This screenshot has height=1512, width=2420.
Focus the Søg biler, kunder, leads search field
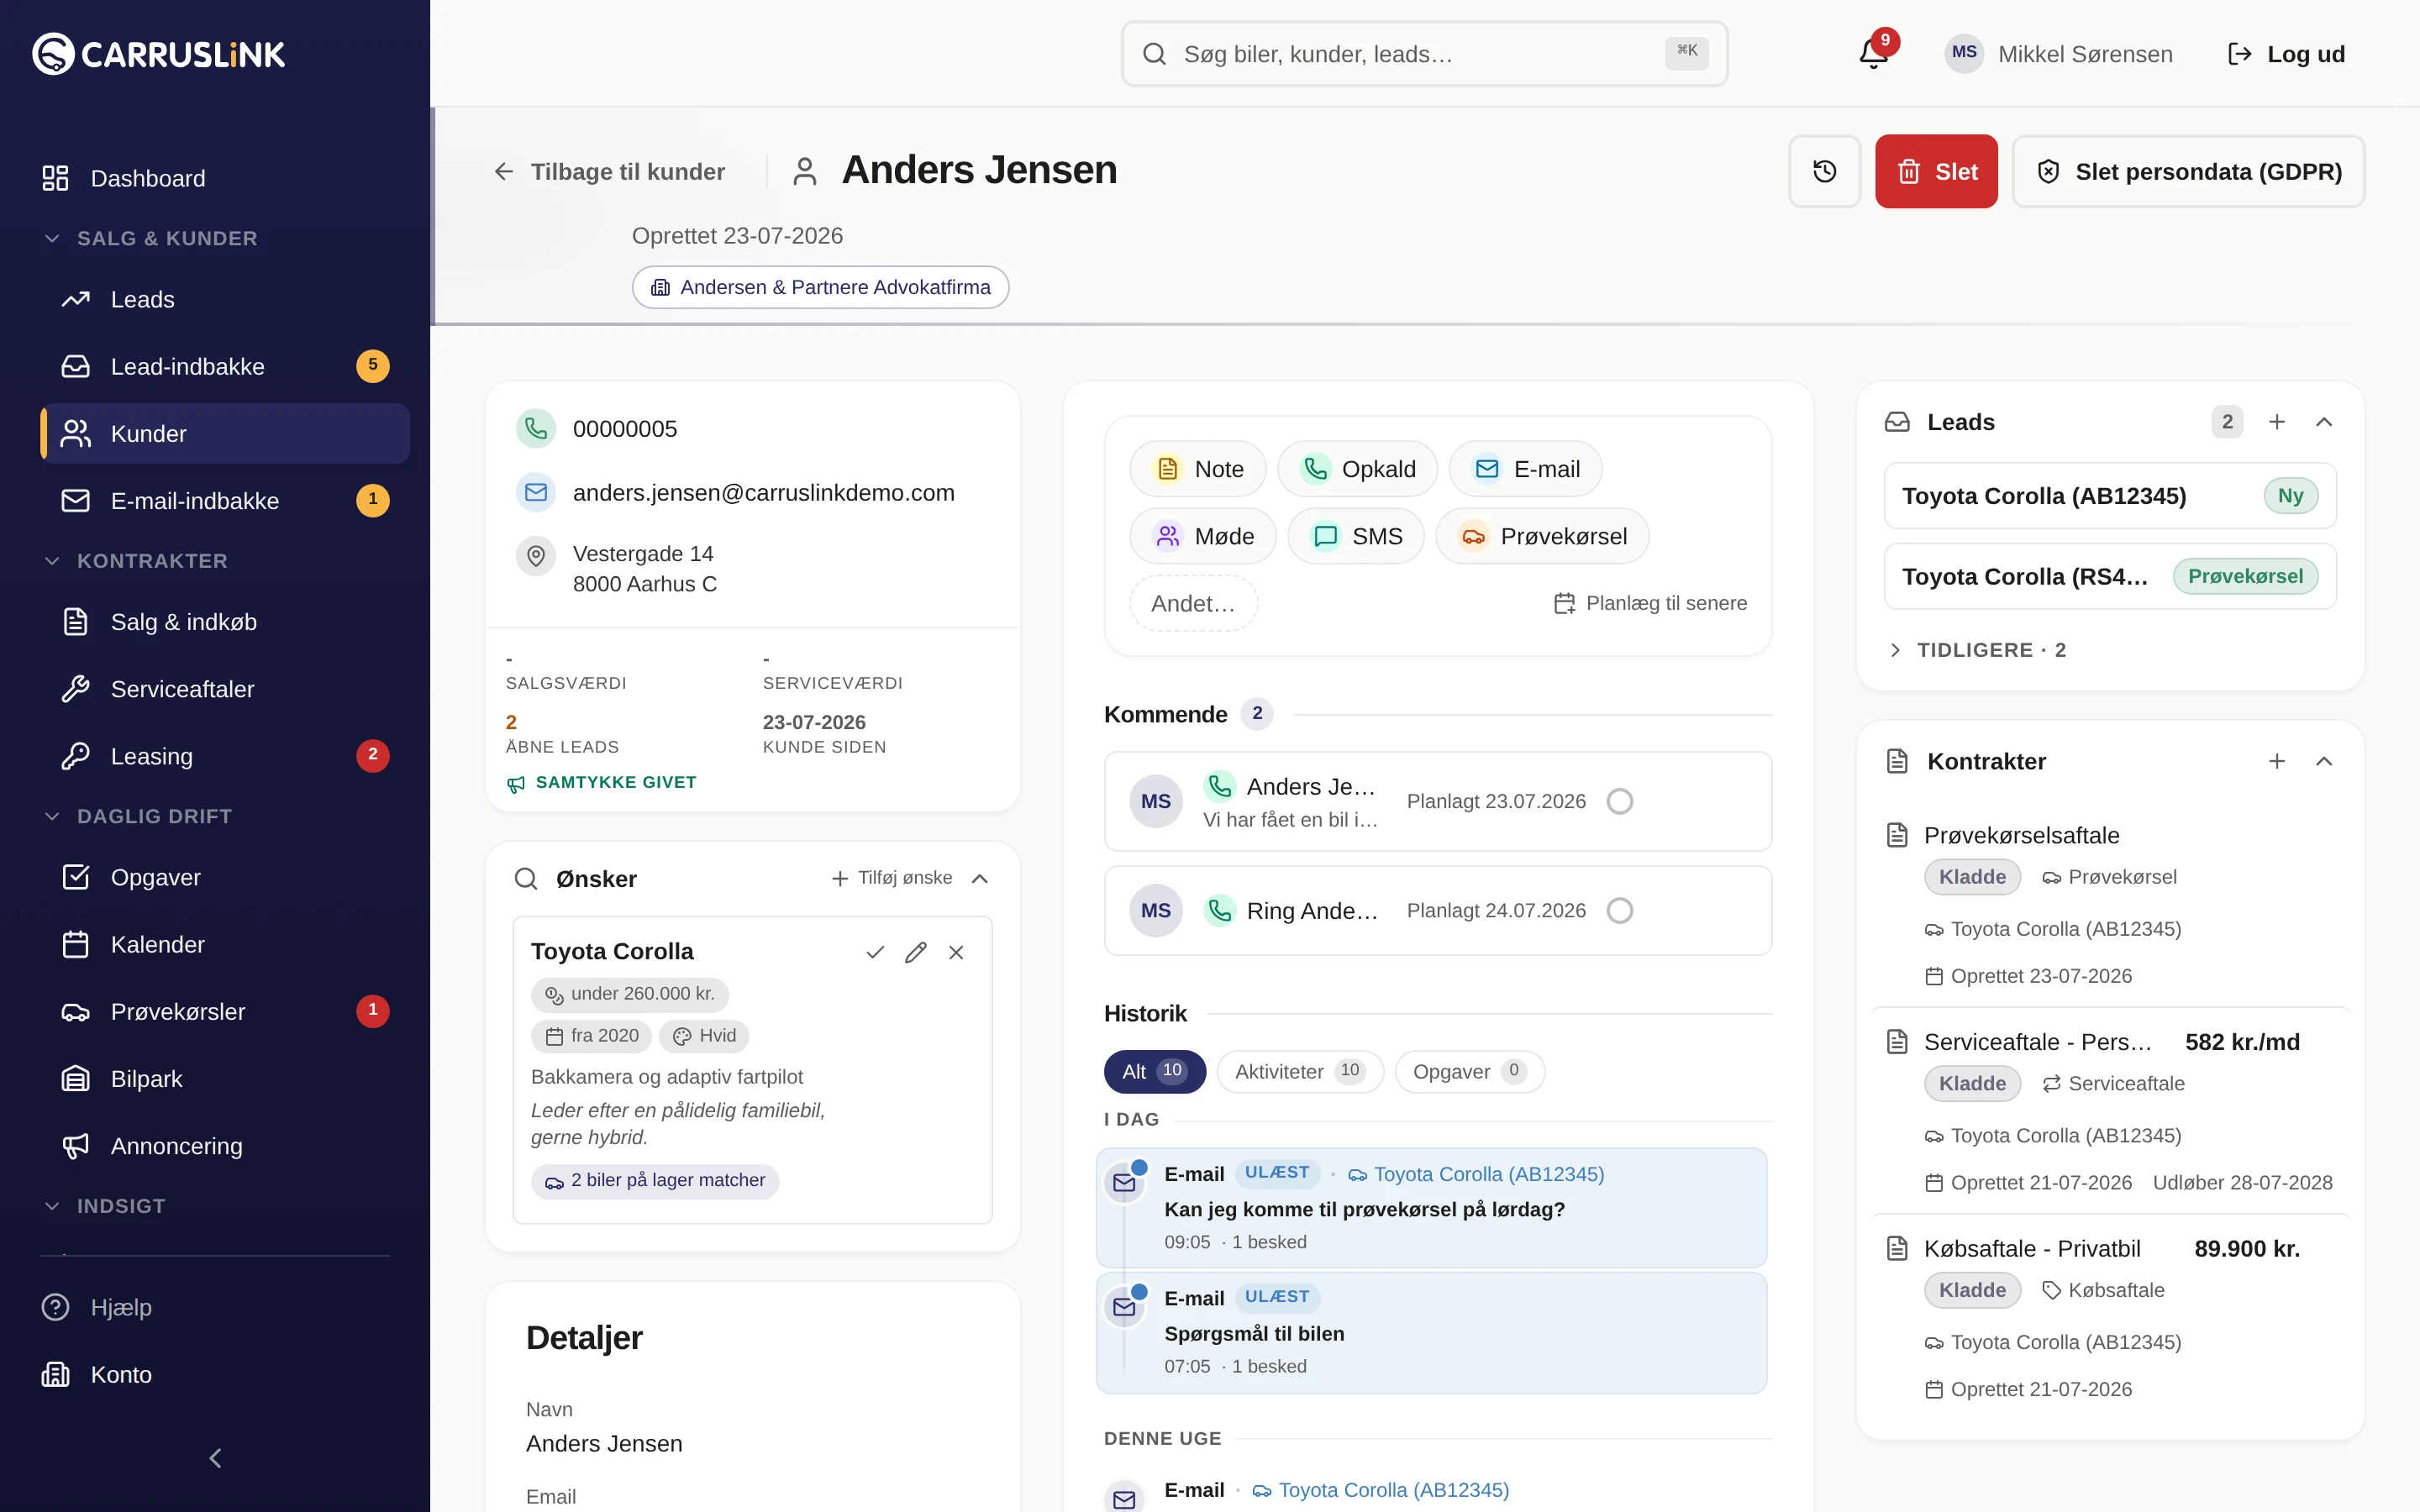coord(1424,54)
